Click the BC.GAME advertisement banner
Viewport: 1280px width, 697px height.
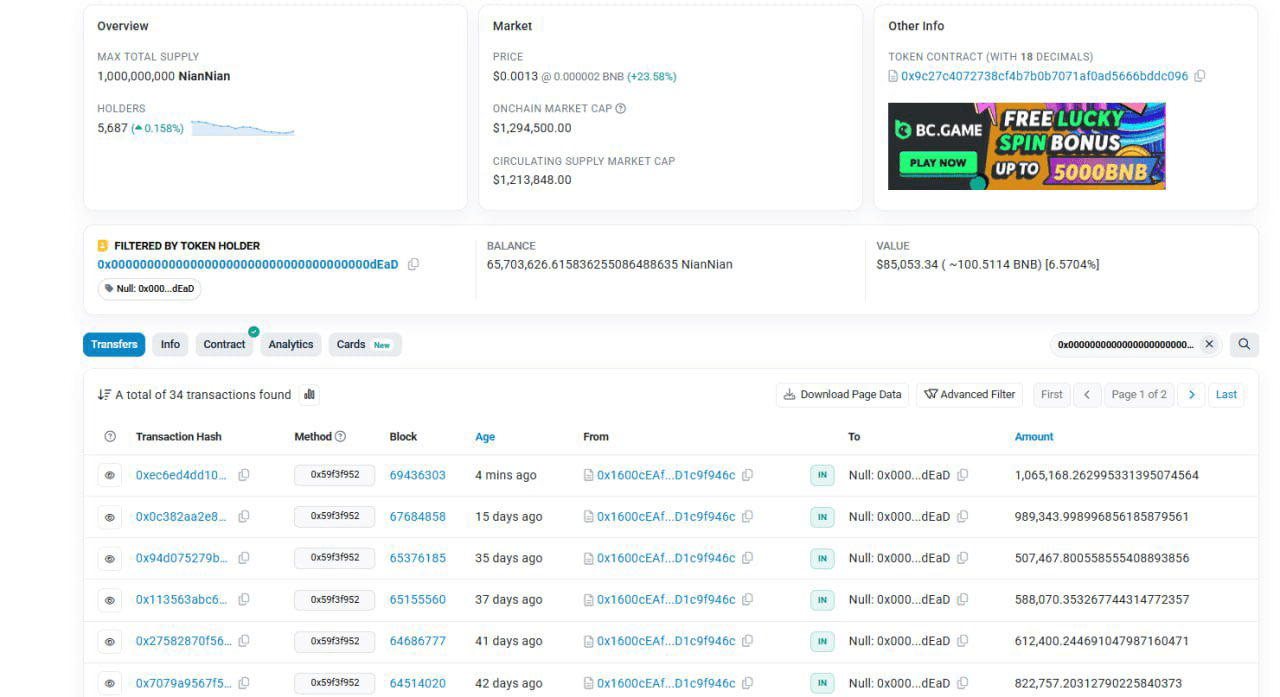pos(1026,146)
